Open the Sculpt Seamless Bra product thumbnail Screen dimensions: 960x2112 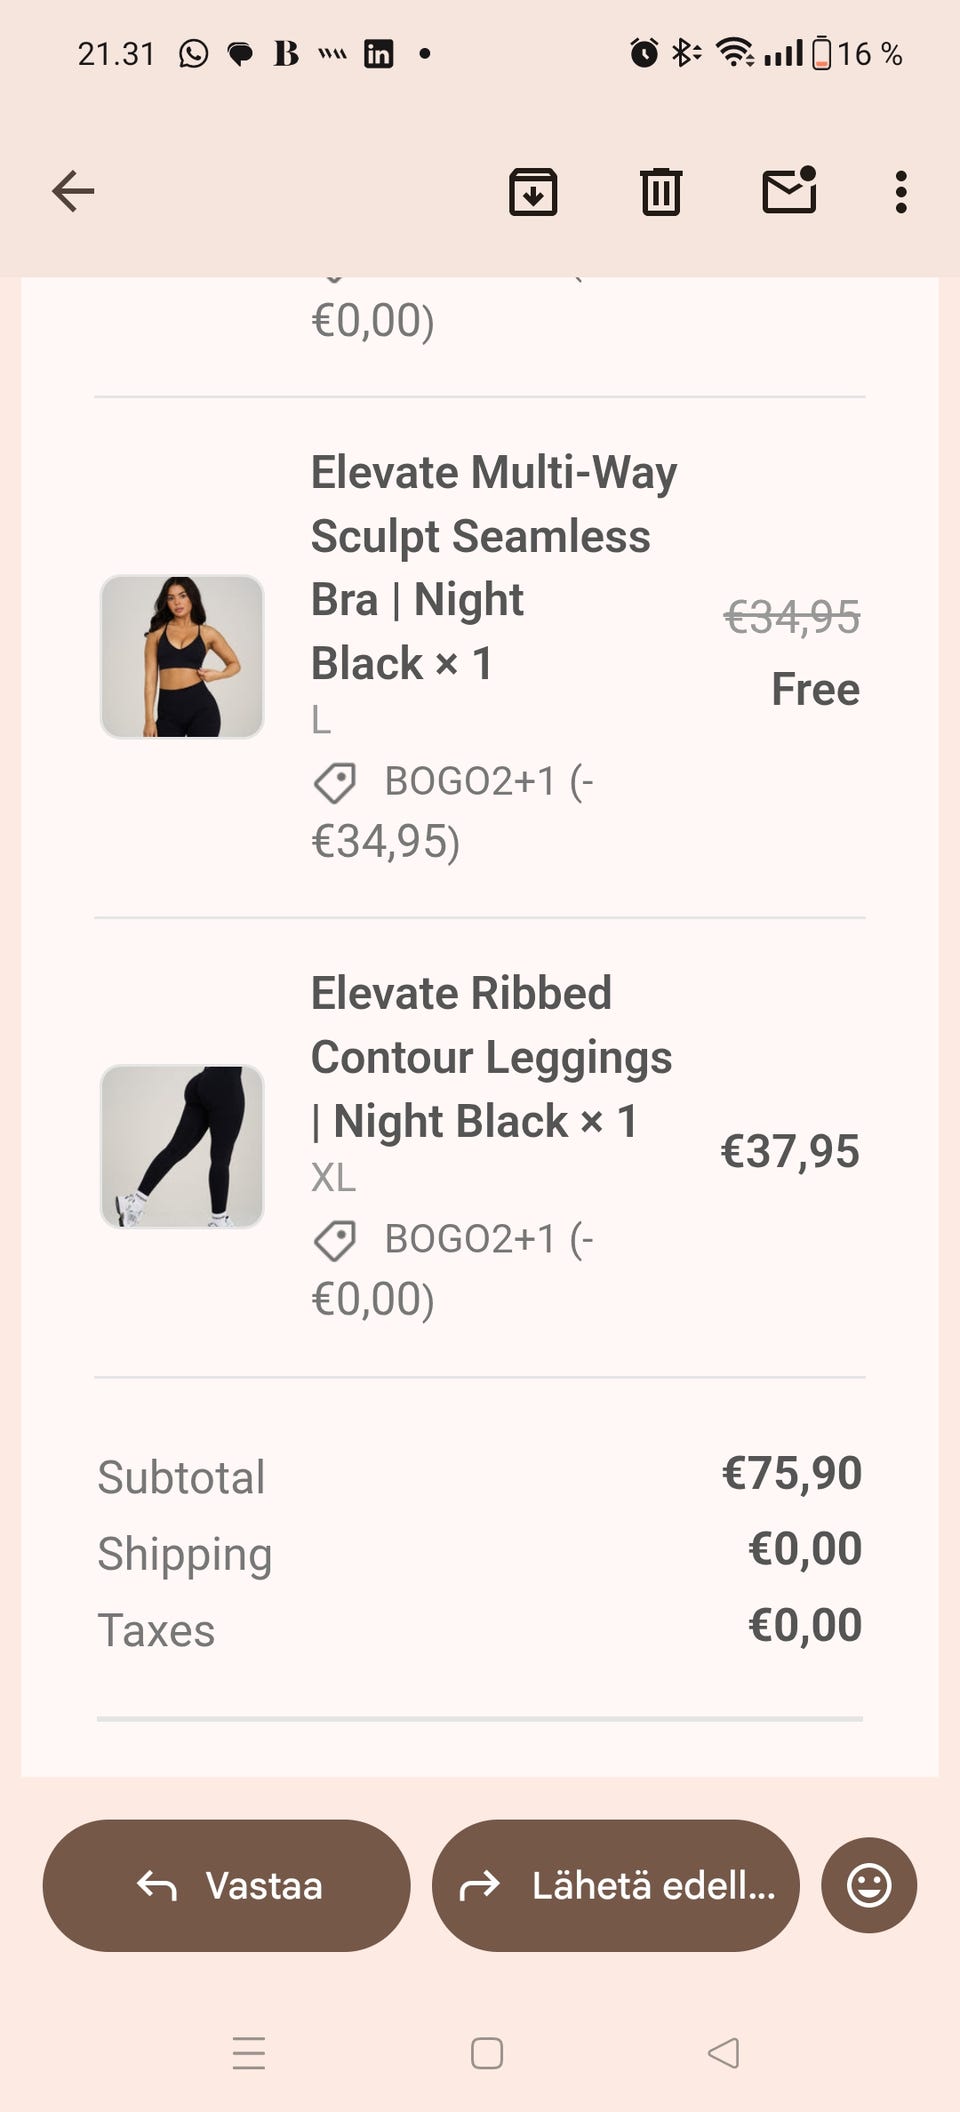point(182,656)
